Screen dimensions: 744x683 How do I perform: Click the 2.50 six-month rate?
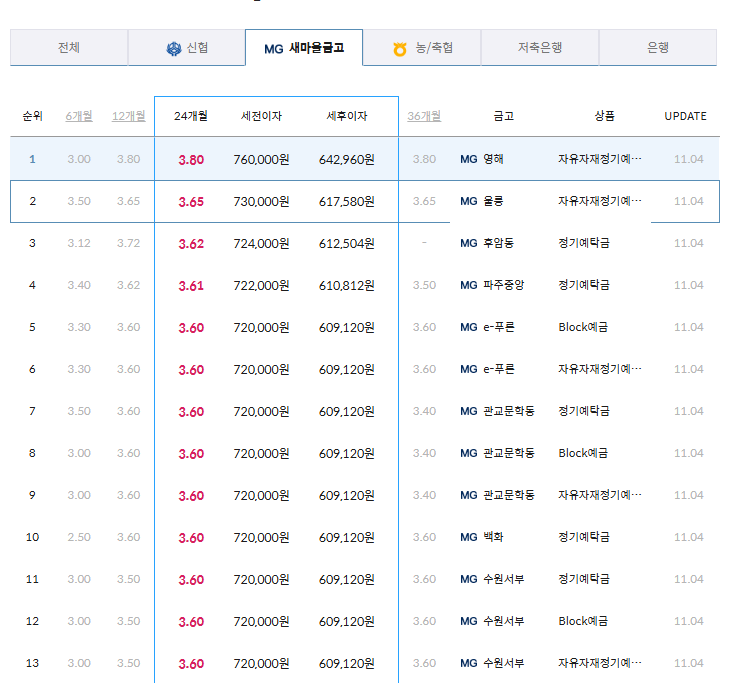coord(79,537)
